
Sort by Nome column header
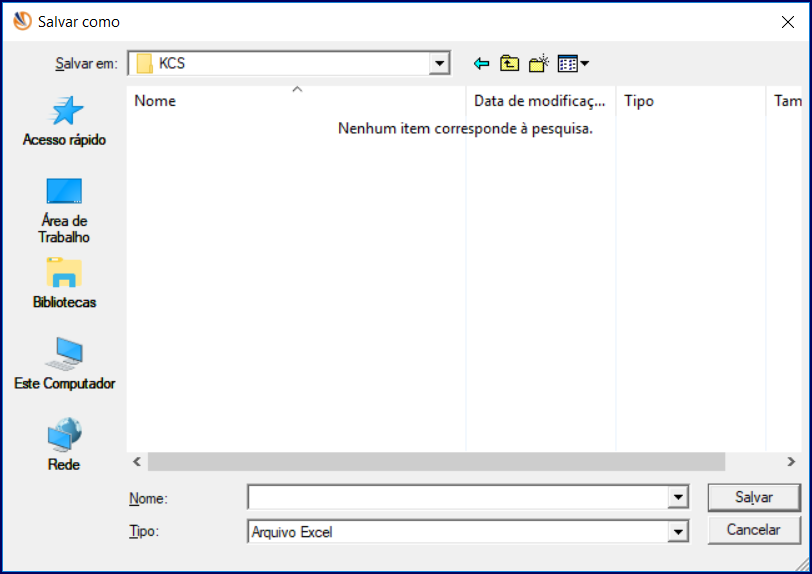point(296,101)
